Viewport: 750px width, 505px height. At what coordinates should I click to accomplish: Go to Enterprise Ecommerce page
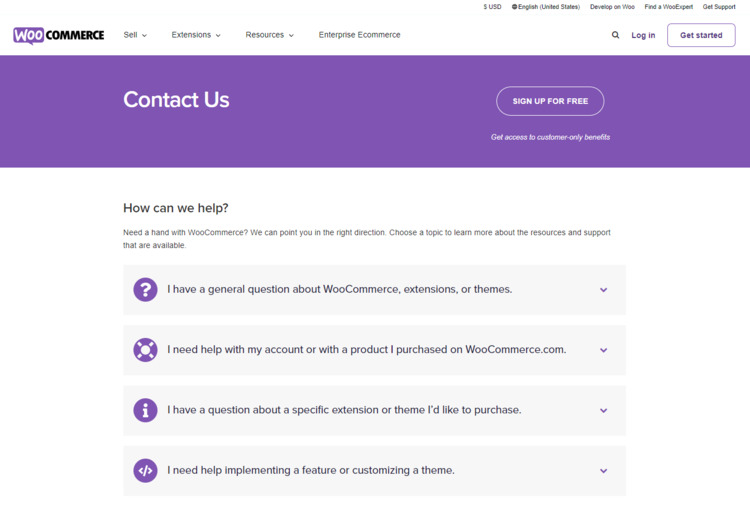359,35
